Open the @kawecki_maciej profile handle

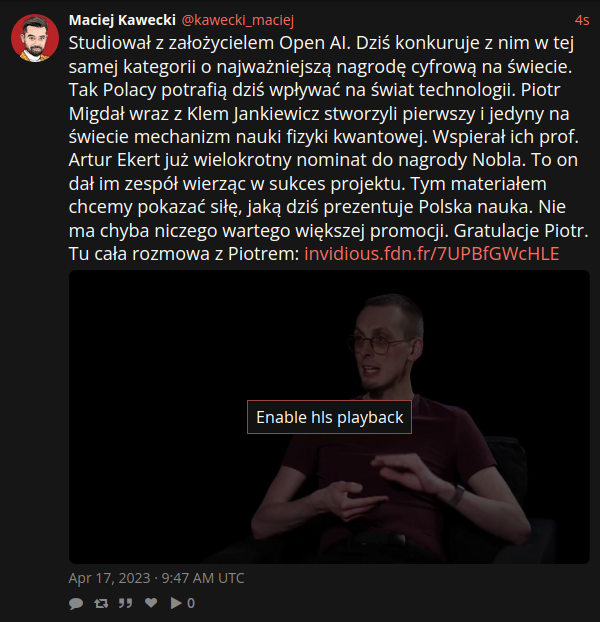[x=238, y=20]
